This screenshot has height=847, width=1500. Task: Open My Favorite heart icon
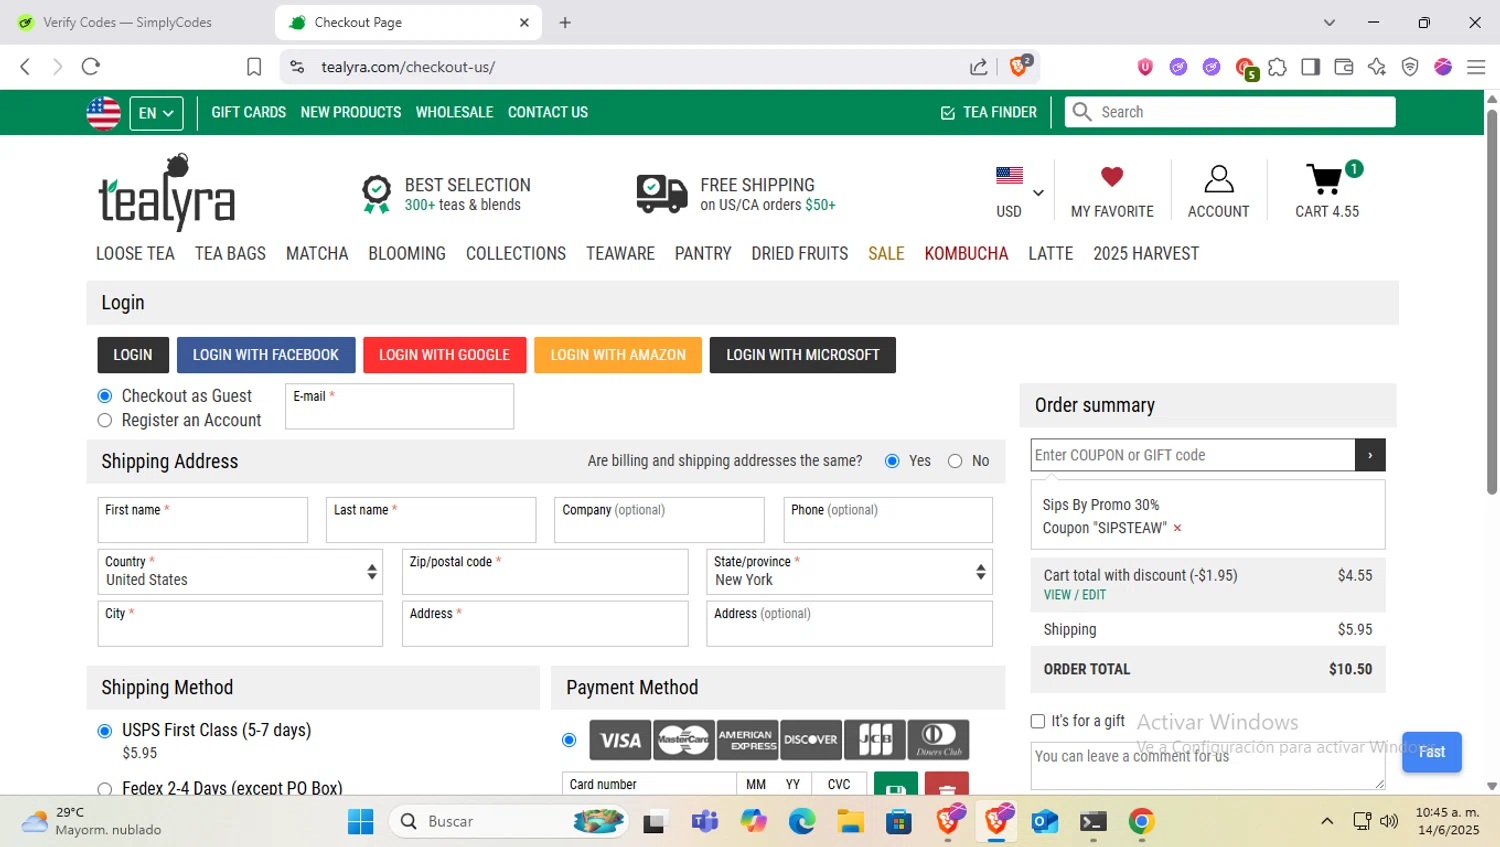[1112, 177]
